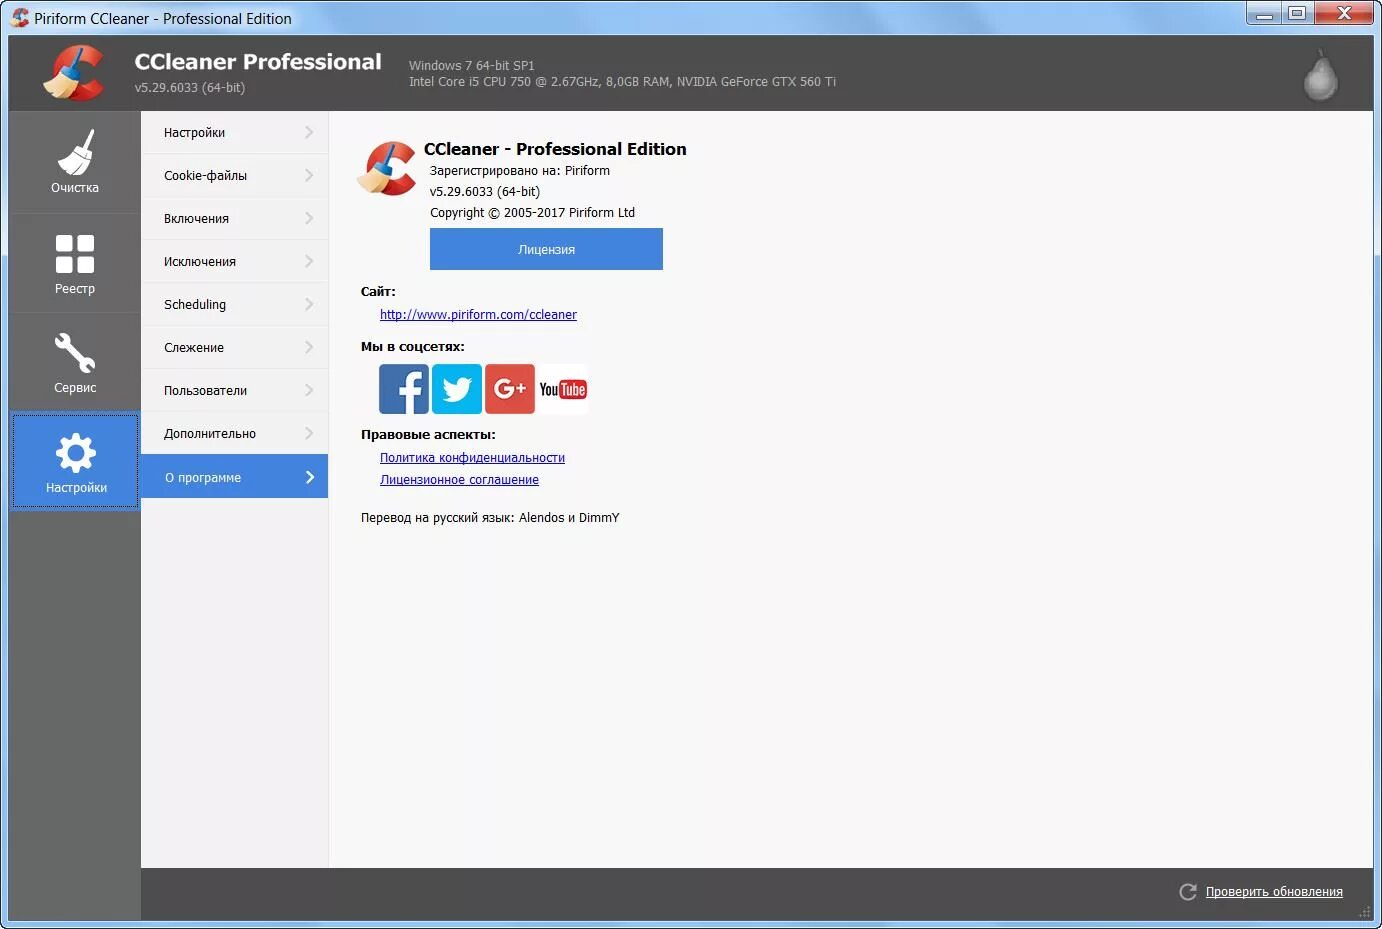Click the Зарегистрировано на: Piriform text
The height and width of the screenshot is (929, 1382).
[520, 171]
